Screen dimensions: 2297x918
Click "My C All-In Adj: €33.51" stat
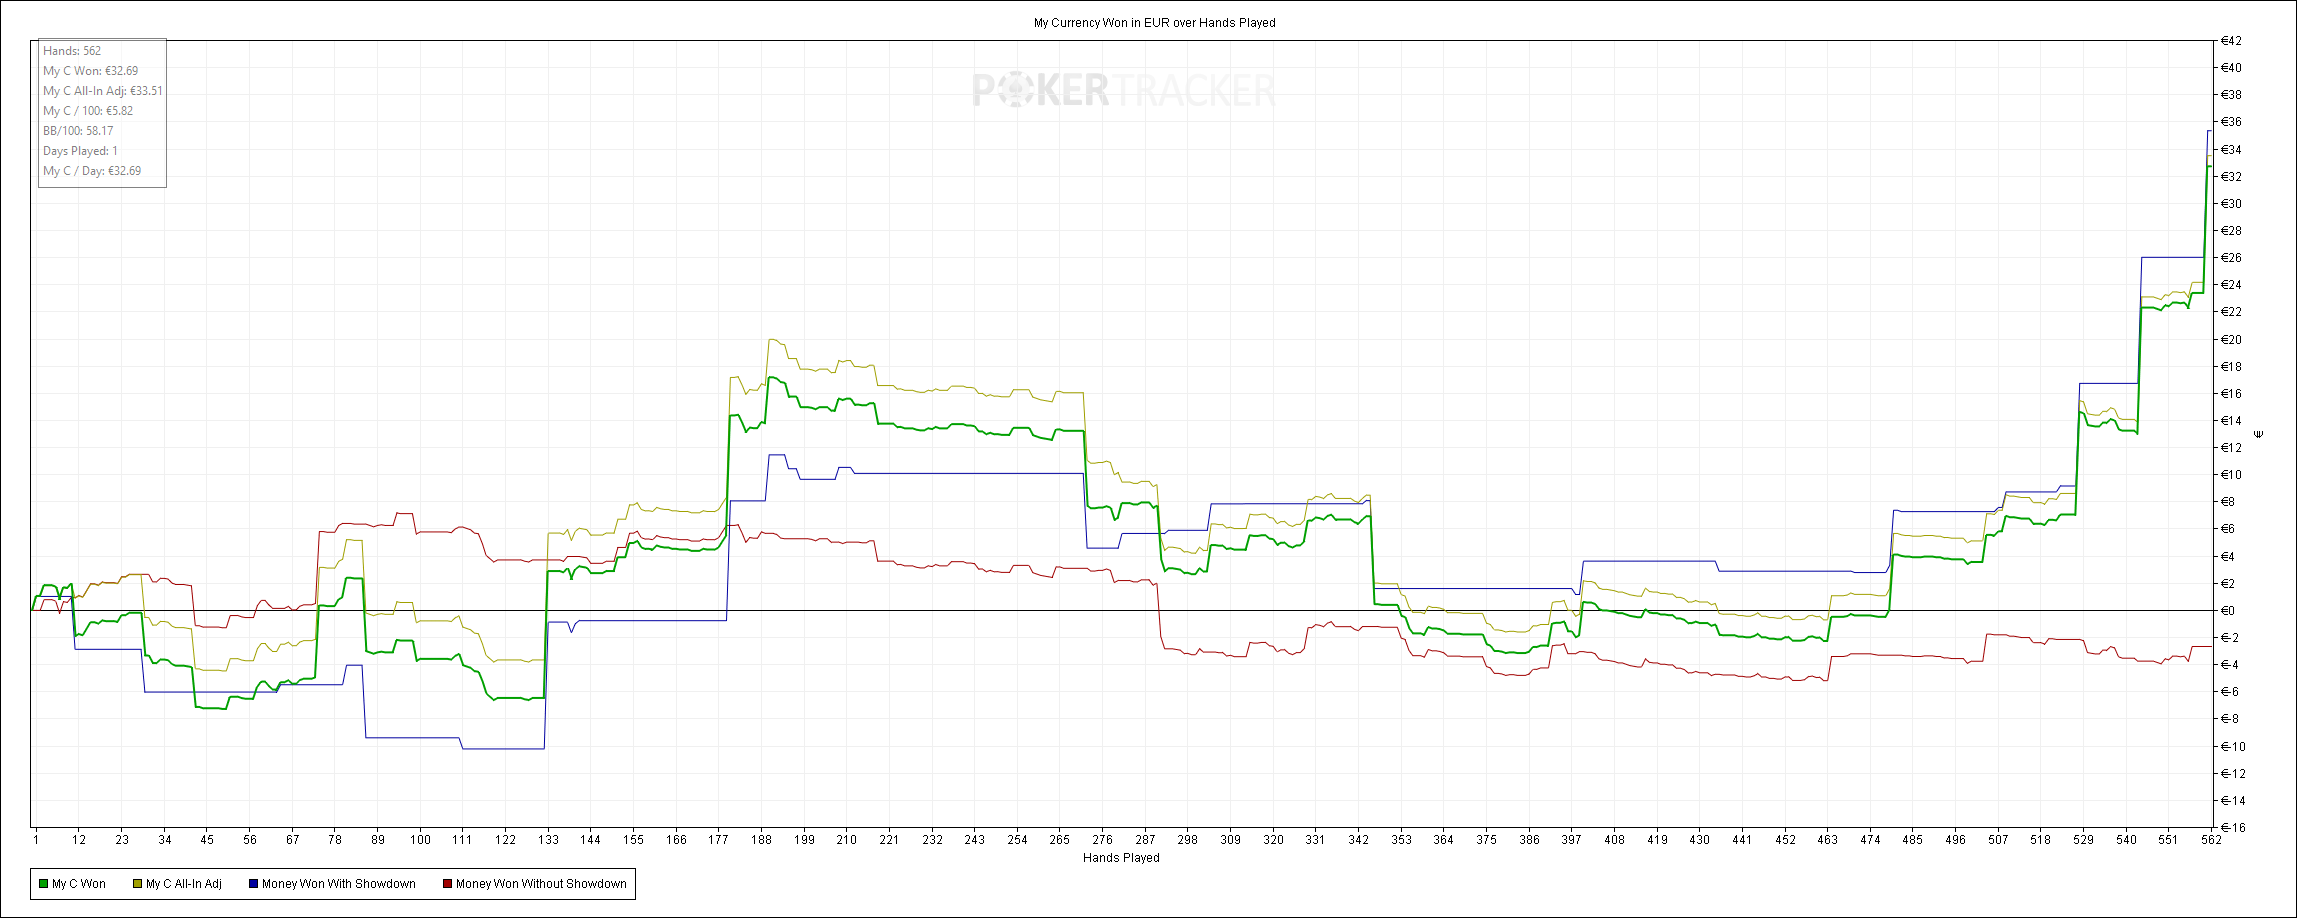103,91
